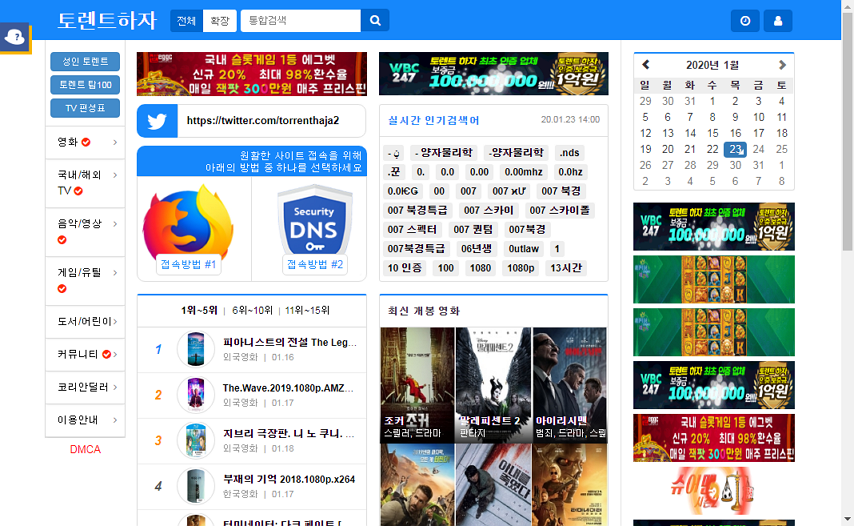This screenshot has width=854, height=526.
Task: Expand the 코리안딜러 sidebar item
Action: pyautogui.click(x=86, y=387)
